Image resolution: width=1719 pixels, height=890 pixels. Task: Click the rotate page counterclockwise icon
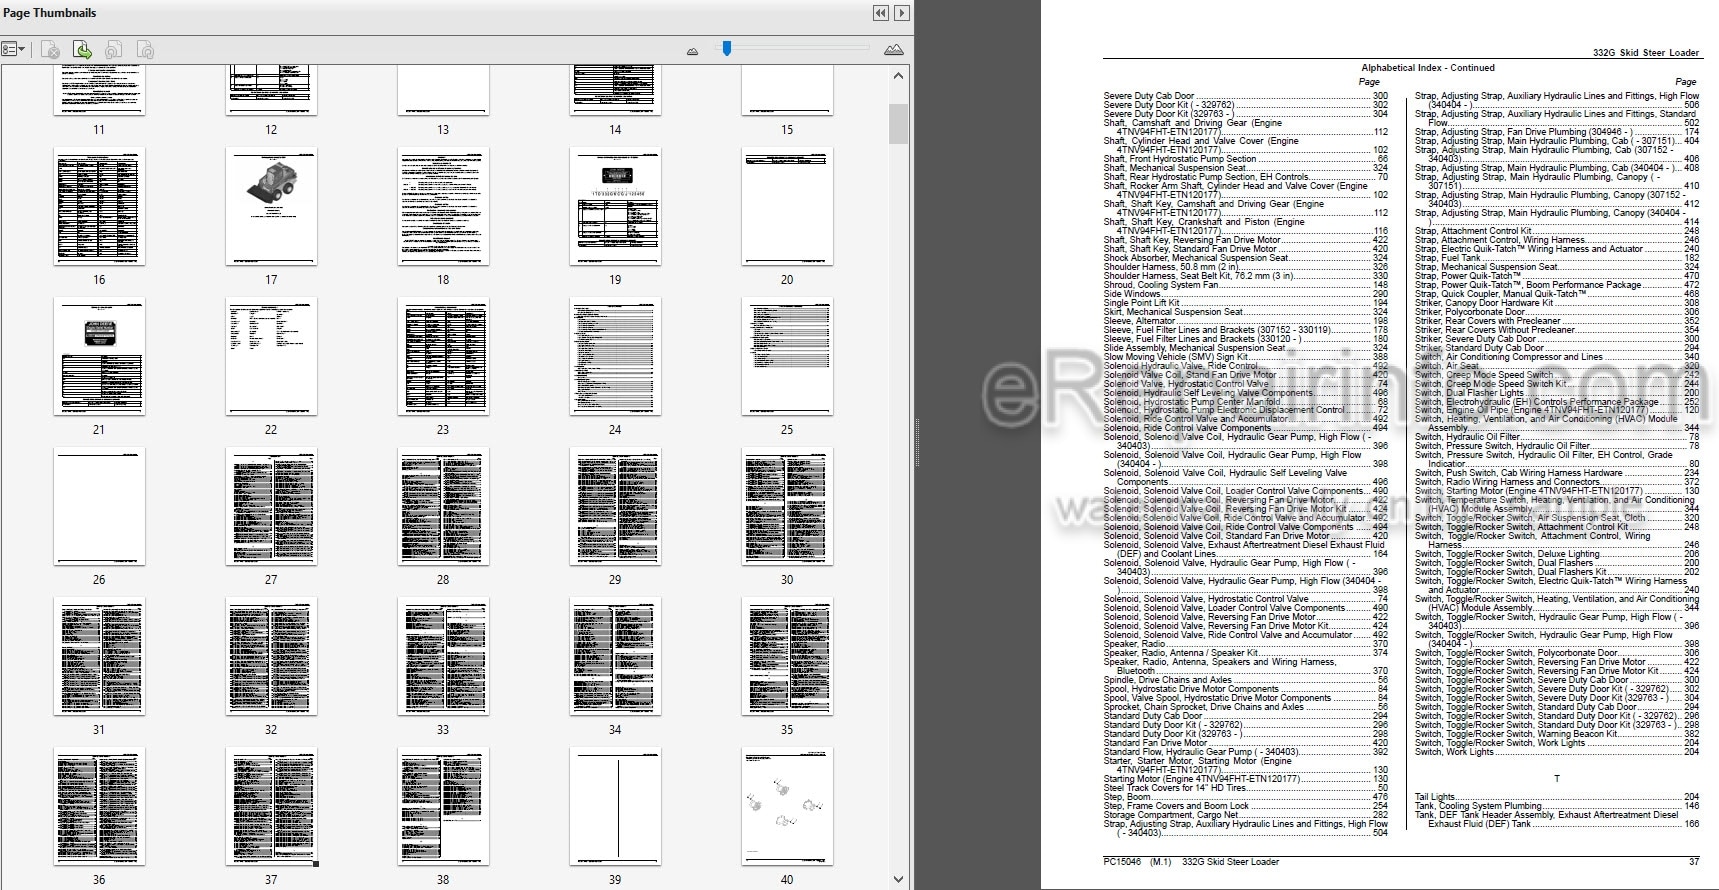click(x=114, y=50)
